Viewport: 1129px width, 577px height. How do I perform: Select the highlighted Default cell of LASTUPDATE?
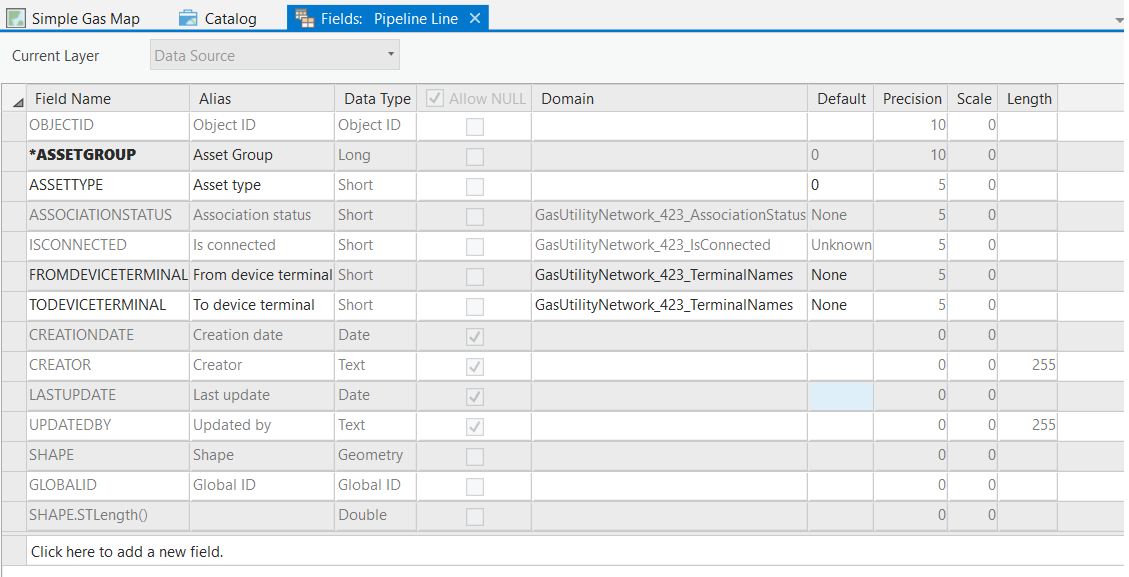pos(841,395)
